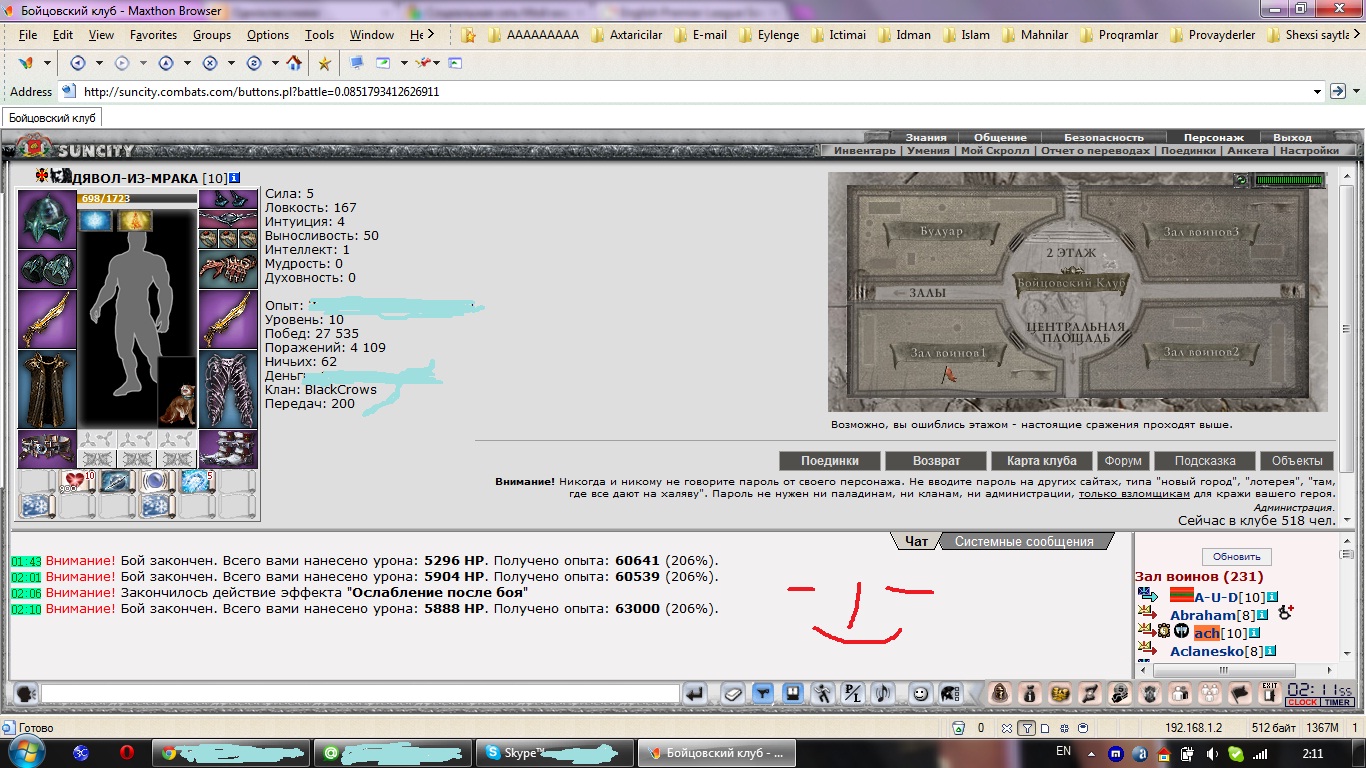This screenshot has height=768, width=1366.
Task: Click the favorites star toolbar icon
Action: 324,63
